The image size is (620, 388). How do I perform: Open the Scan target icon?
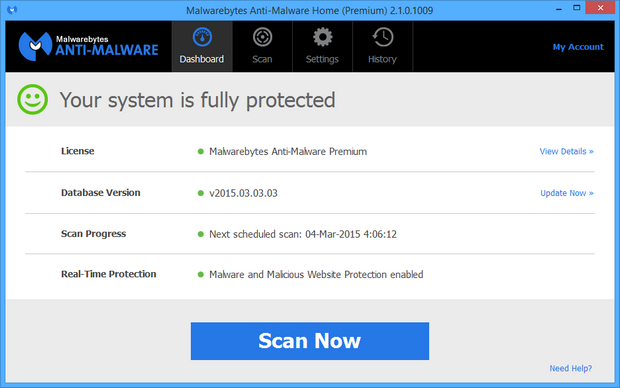(x=263, y=38)
